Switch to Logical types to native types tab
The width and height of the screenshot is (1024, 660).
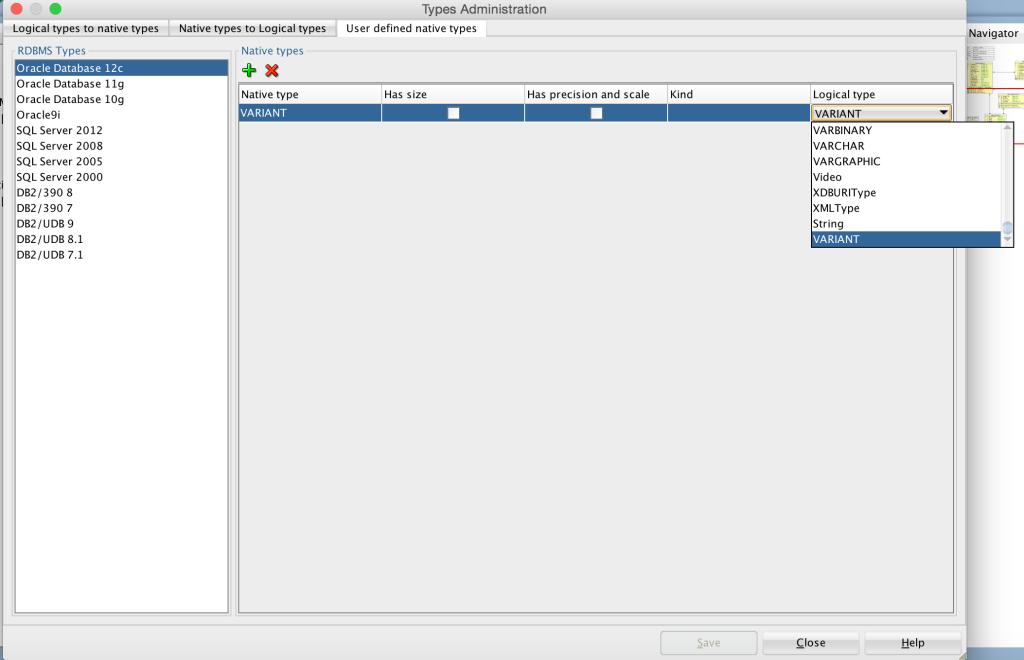[x=86, y=28]
